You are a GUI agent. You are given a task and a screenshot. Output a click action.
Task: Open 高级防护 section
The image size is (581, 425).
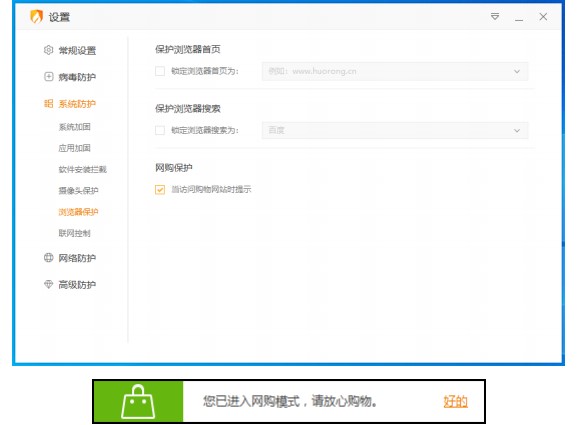(x=77, y=285)
